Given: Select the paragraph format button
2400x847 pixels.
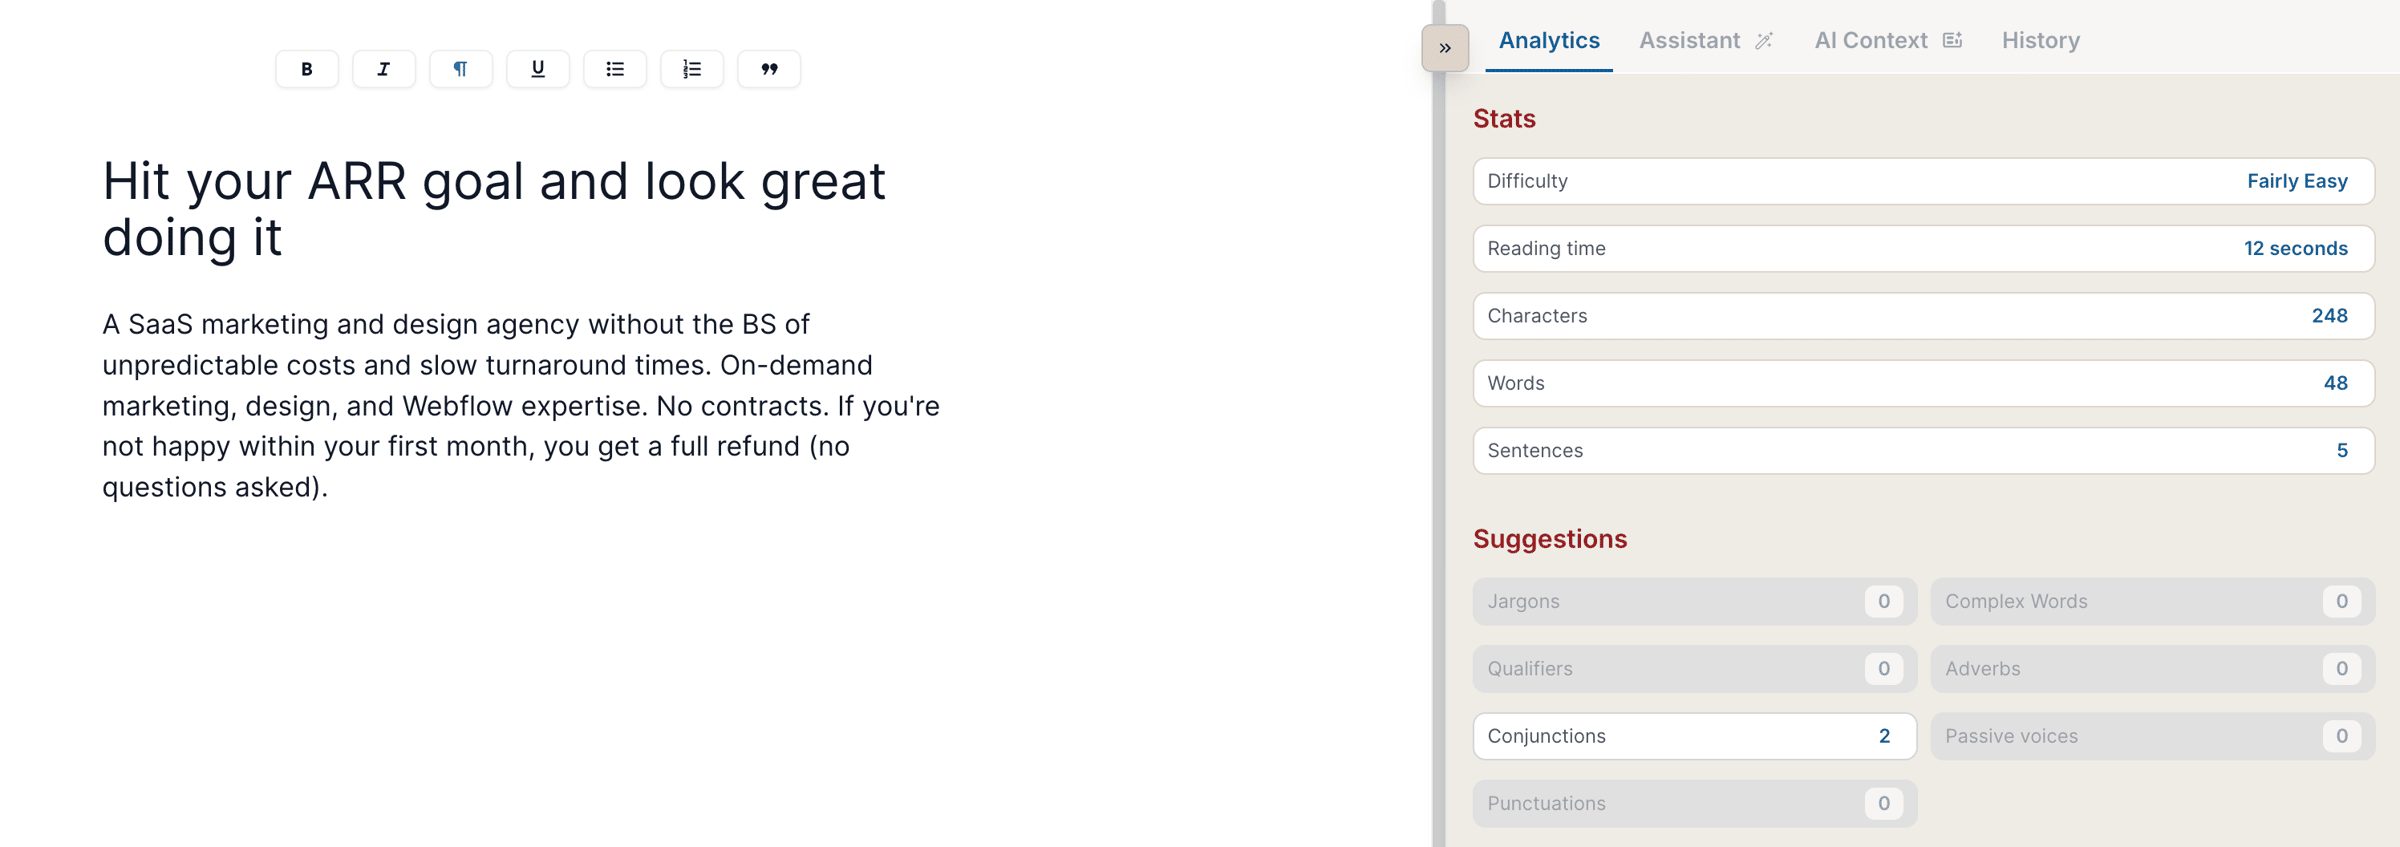Looking at the screenshot, I should click(461, 69).
